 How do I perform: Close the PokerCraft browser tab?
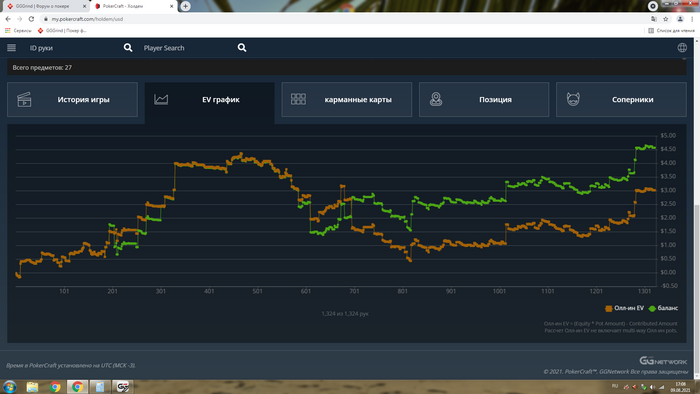(x=171, y=6)
